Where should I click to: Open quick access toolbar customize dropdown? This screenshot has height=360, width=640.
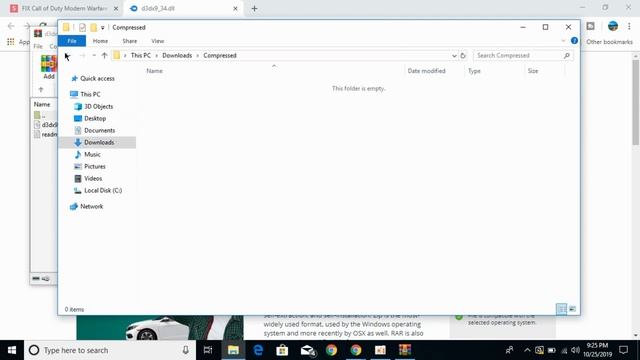pos(102,28)
